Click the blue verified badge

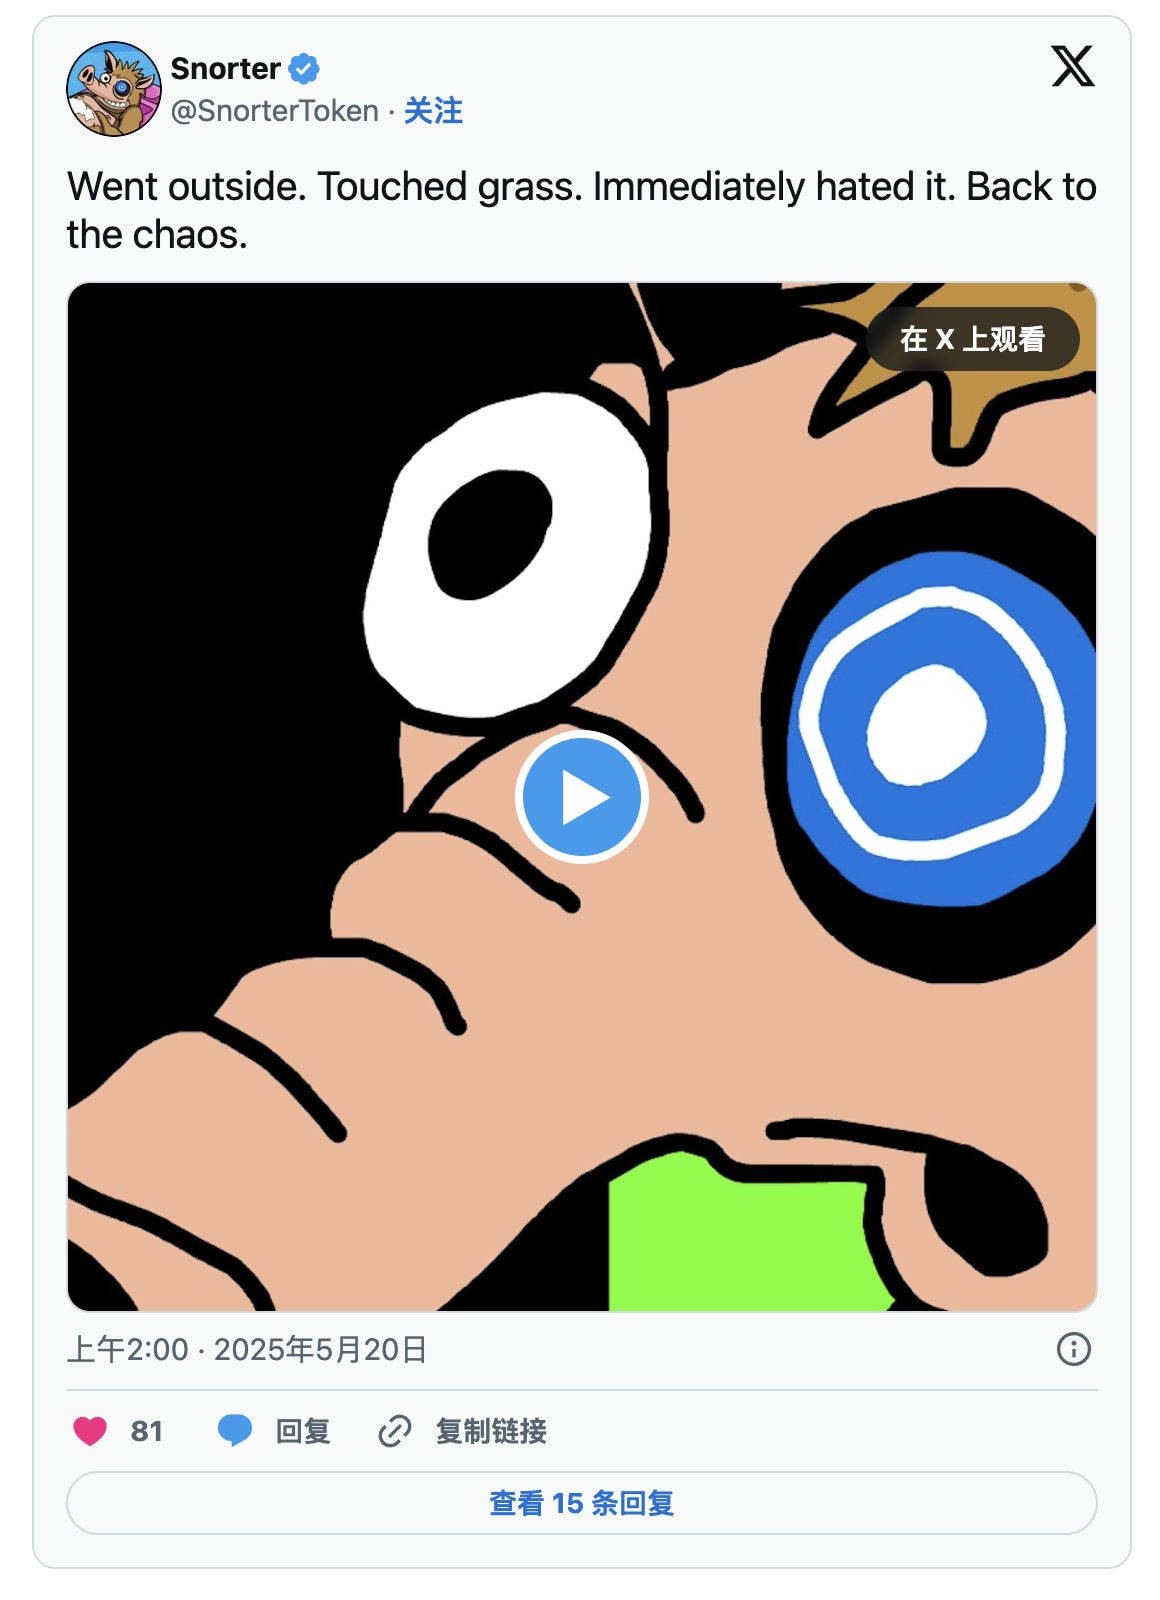point(304,69)
